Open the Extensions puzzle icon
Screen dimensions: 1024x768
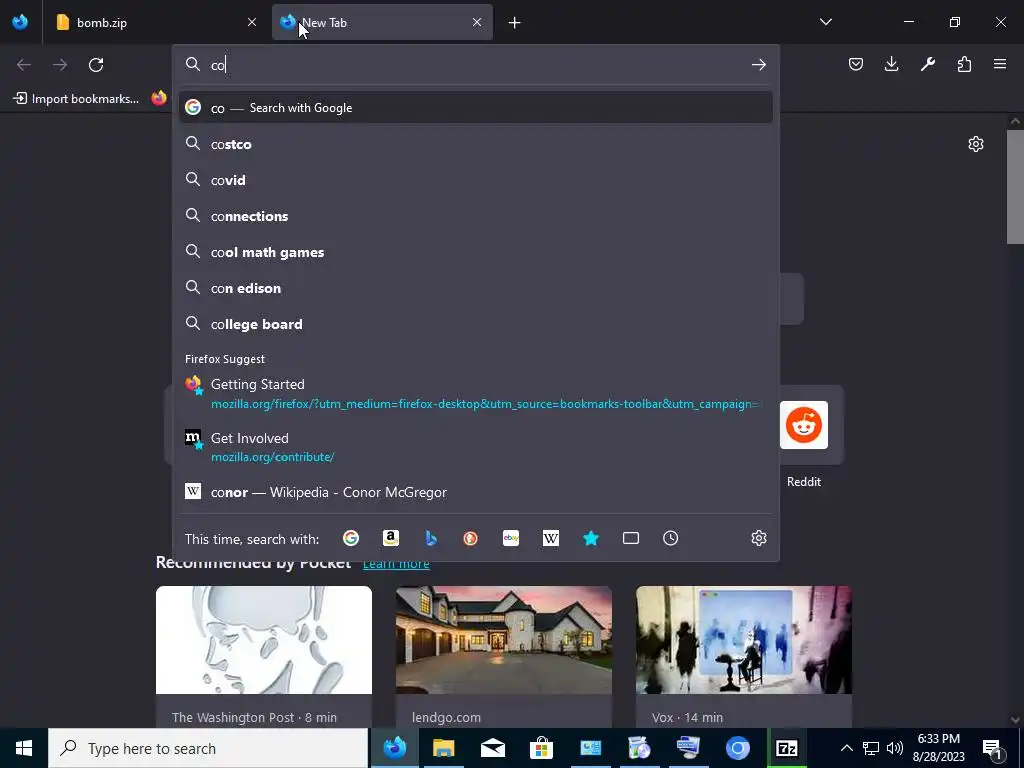tap(964, 64)
